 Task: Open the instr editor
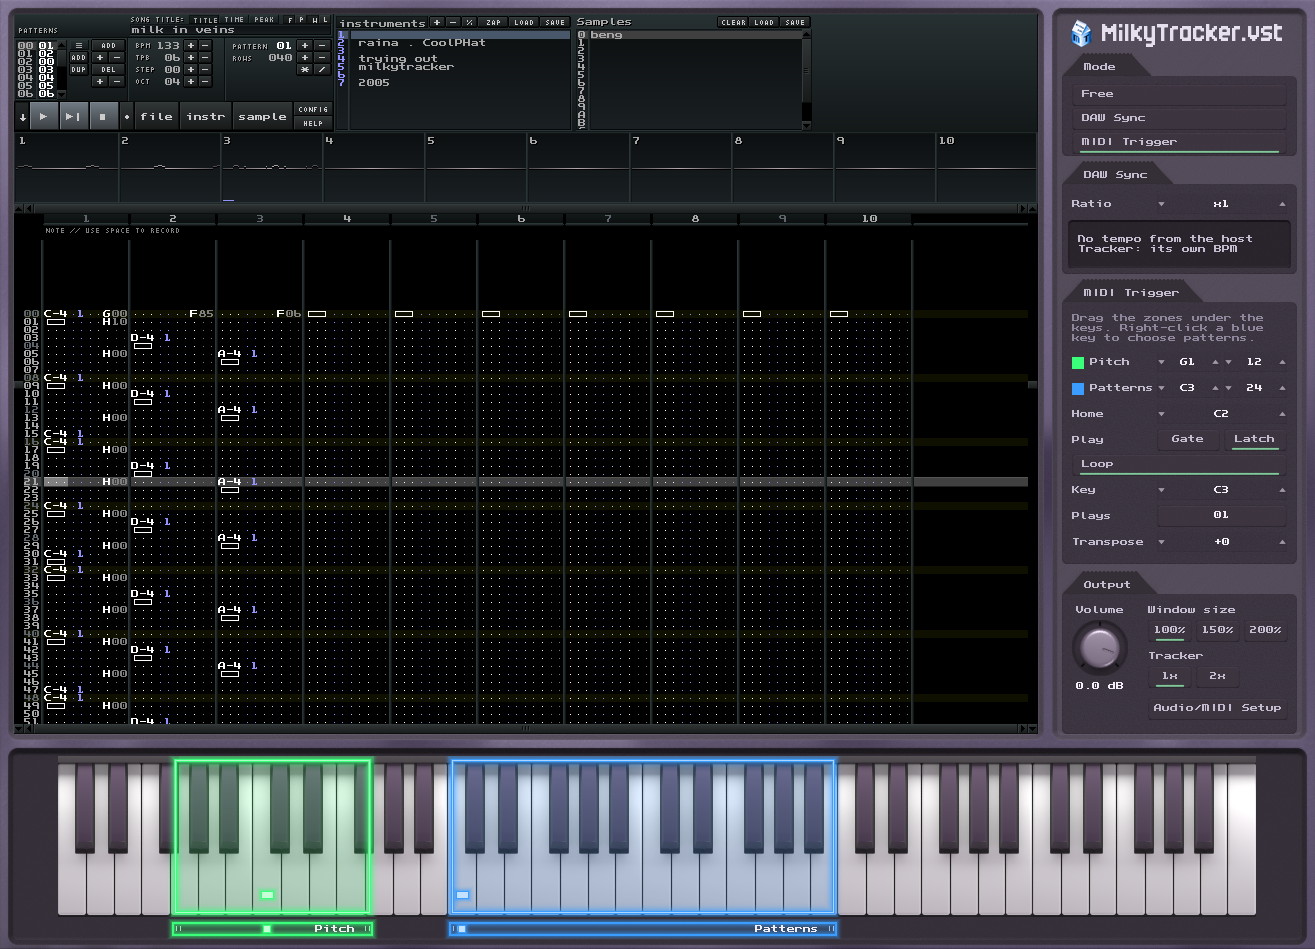click(205, 116)
